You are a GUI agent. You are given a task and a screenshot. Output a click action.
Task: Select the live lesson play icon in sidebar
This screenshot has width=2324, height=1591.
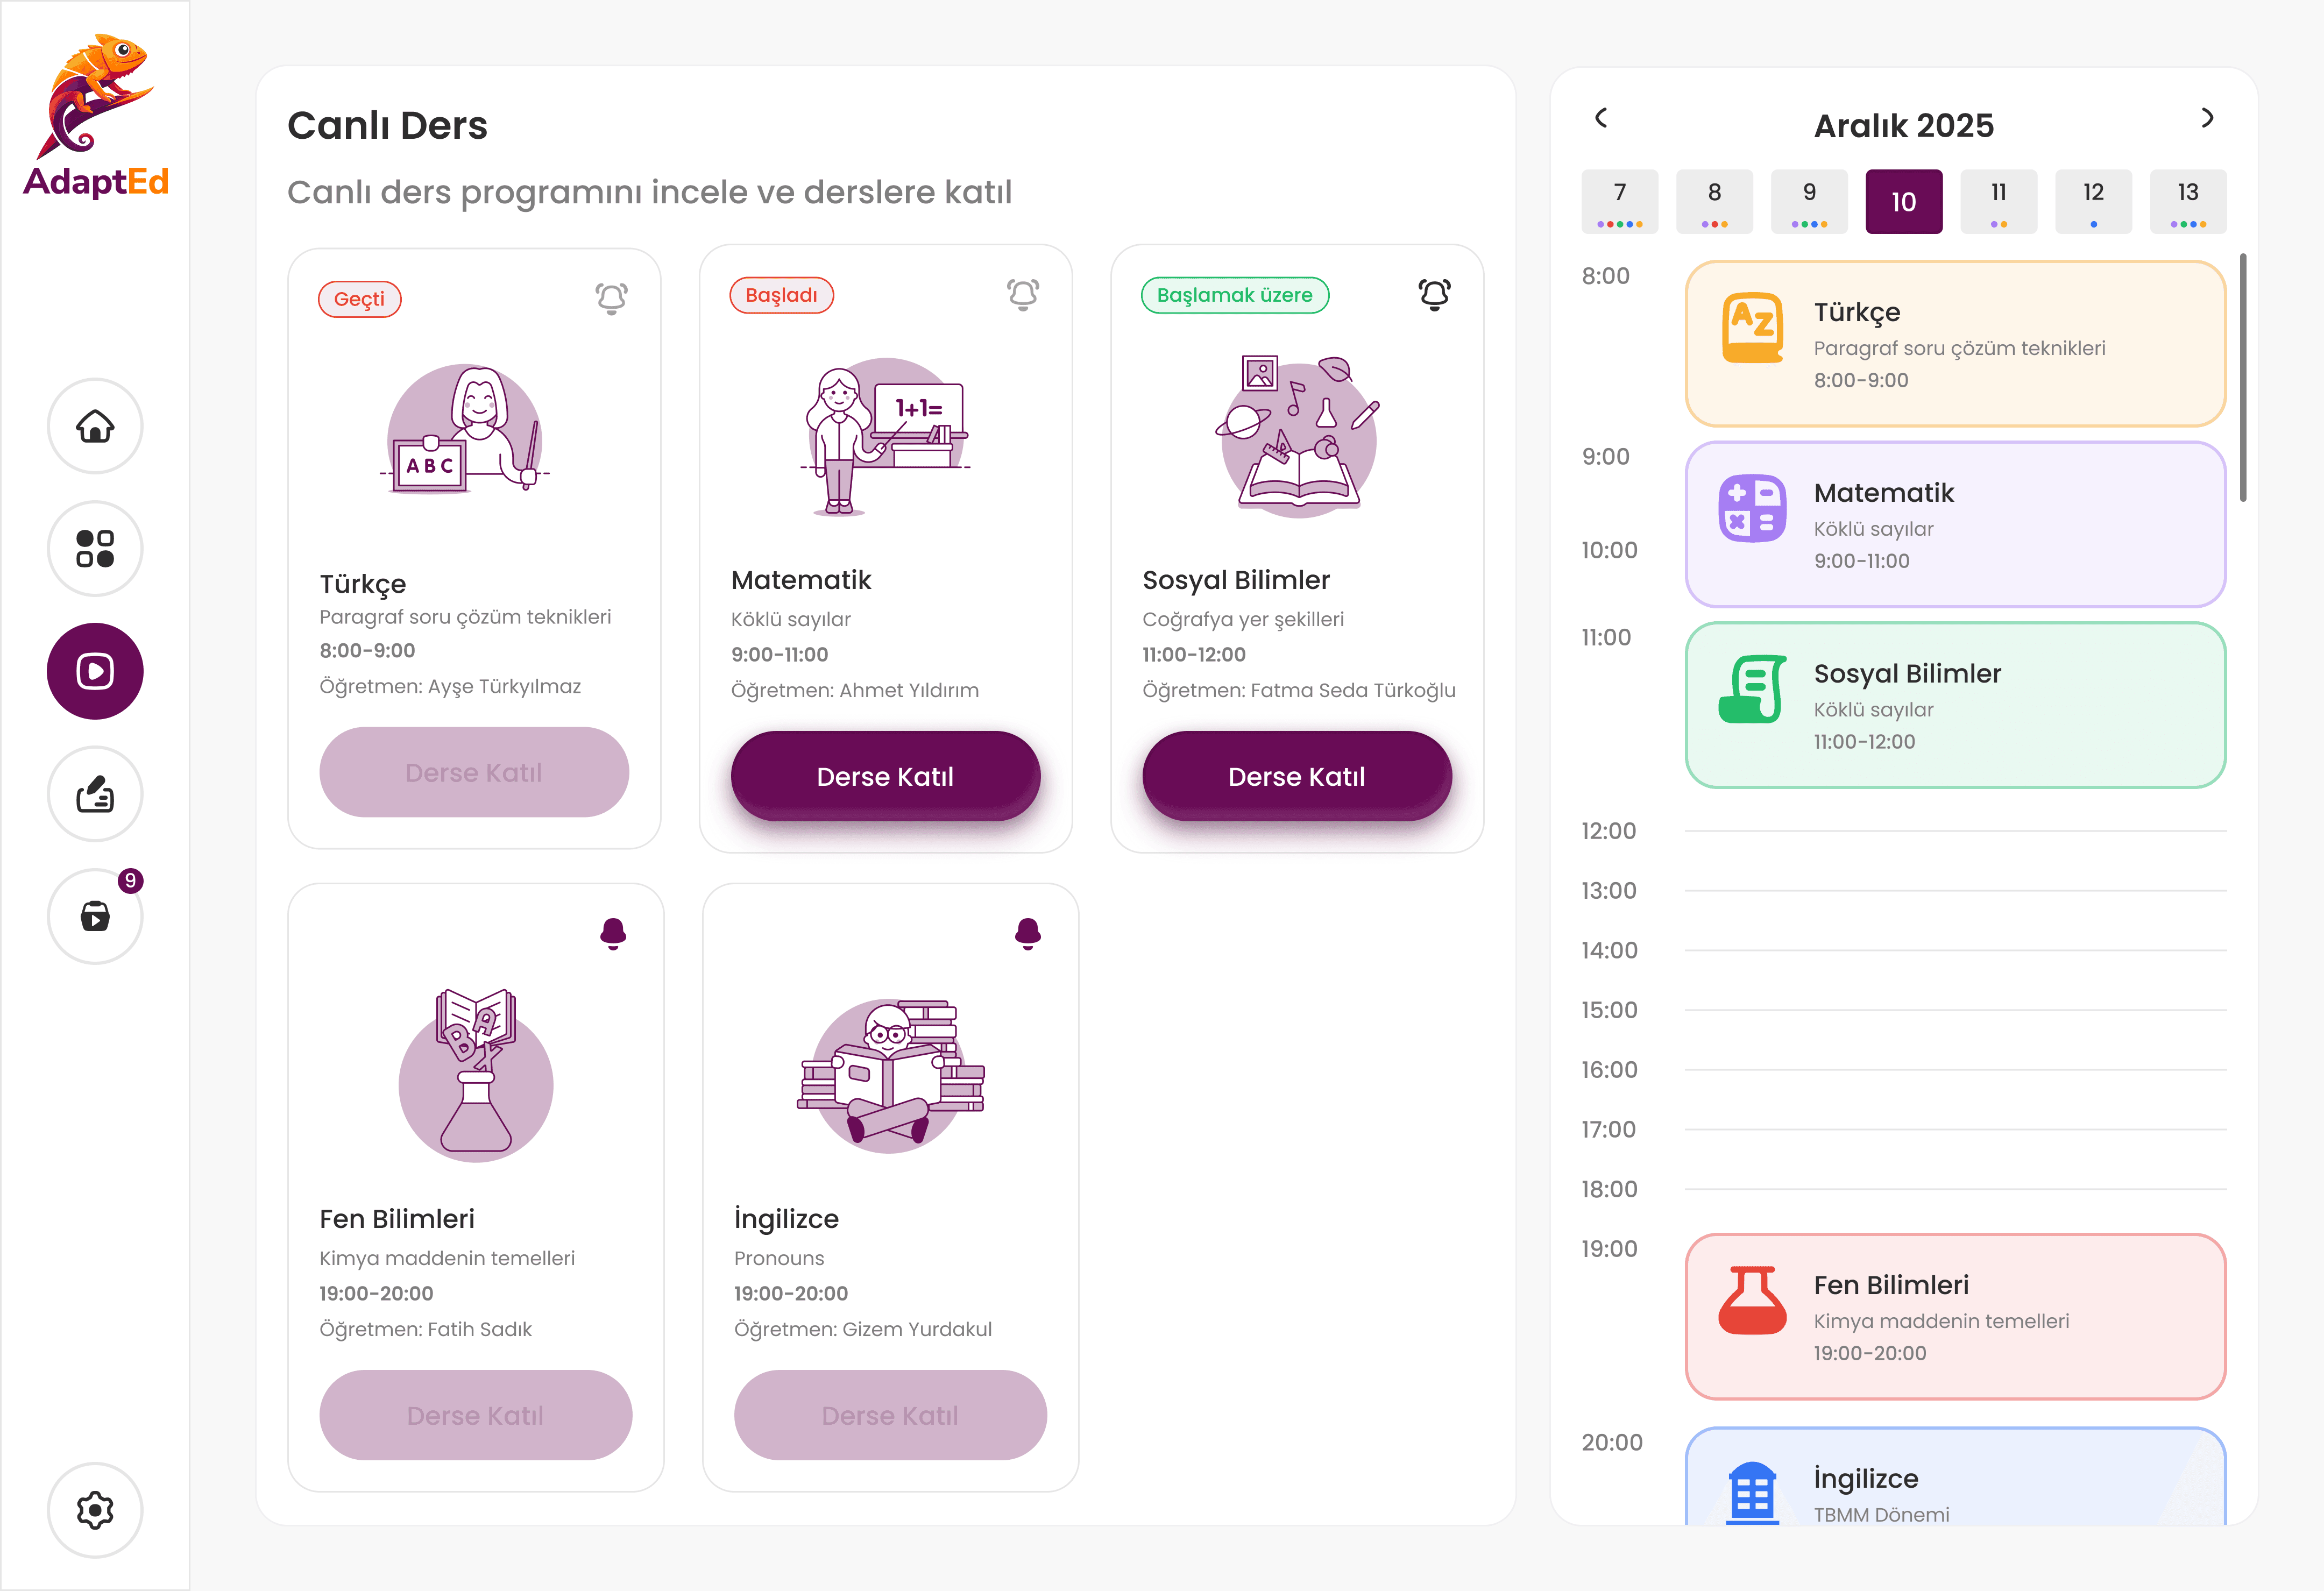coord(95,671)
